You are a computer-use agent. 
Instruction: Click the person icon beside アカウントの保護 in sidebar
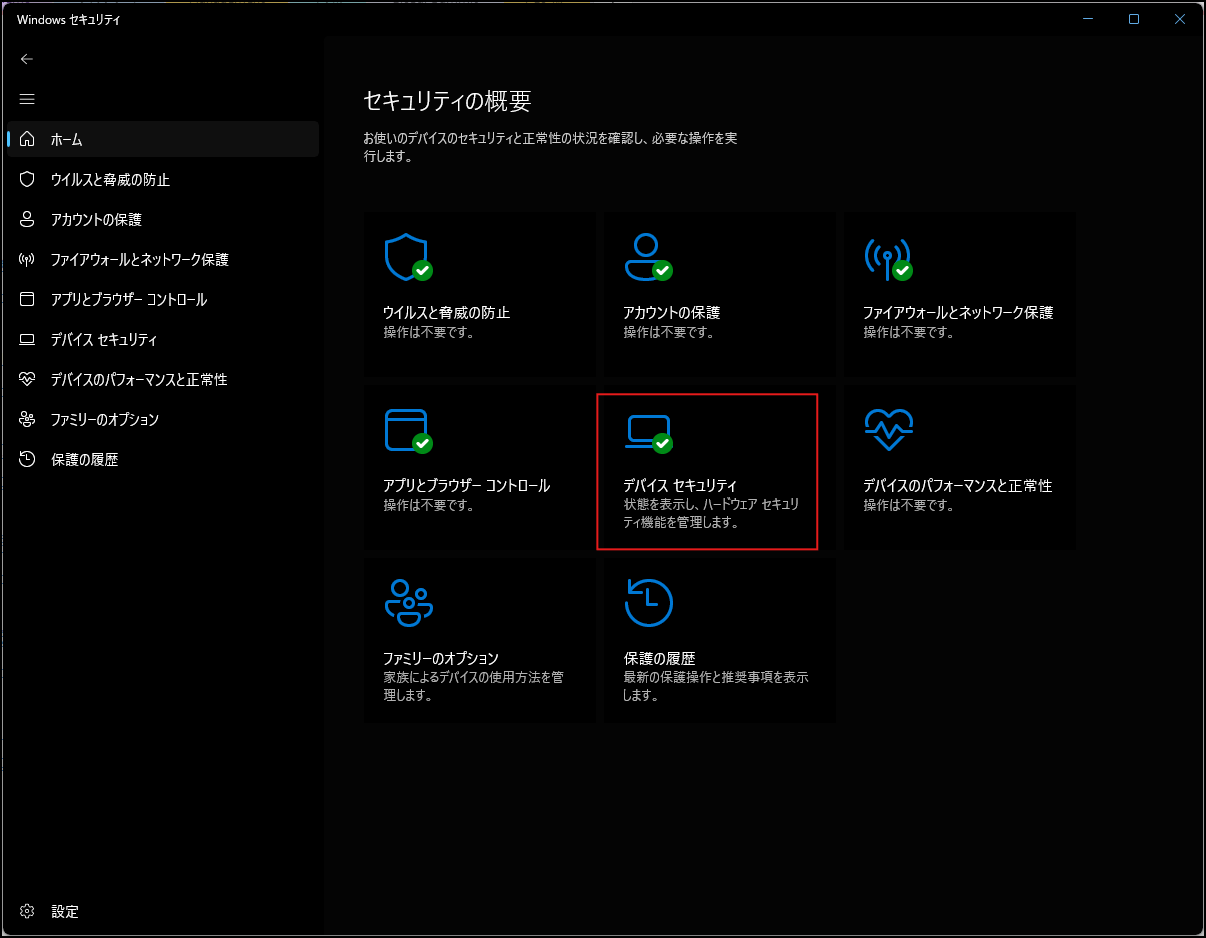click(x=27, y=219)
